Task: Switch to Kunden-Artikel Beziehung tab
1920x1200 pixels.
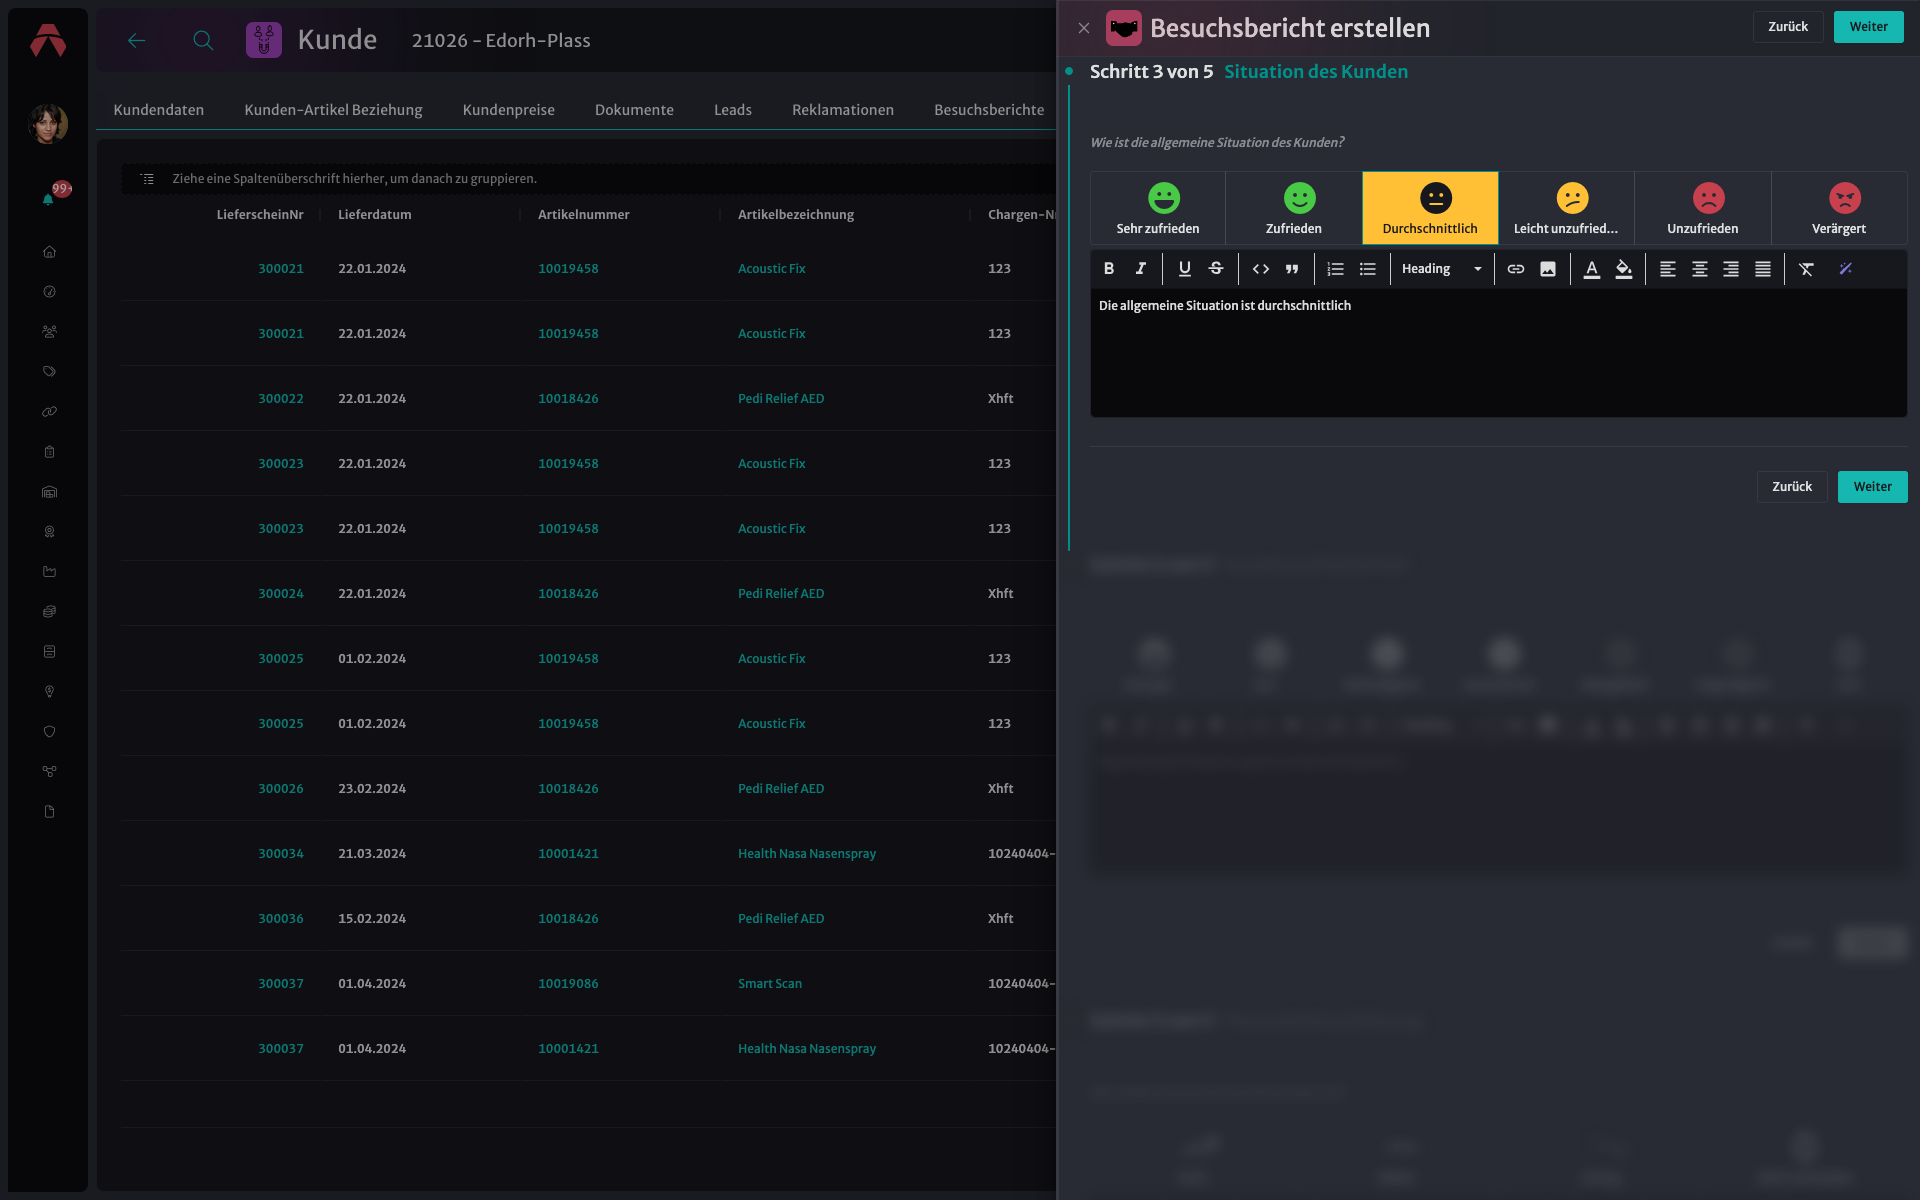Action: pyautogui.click(x=333, y=110)
